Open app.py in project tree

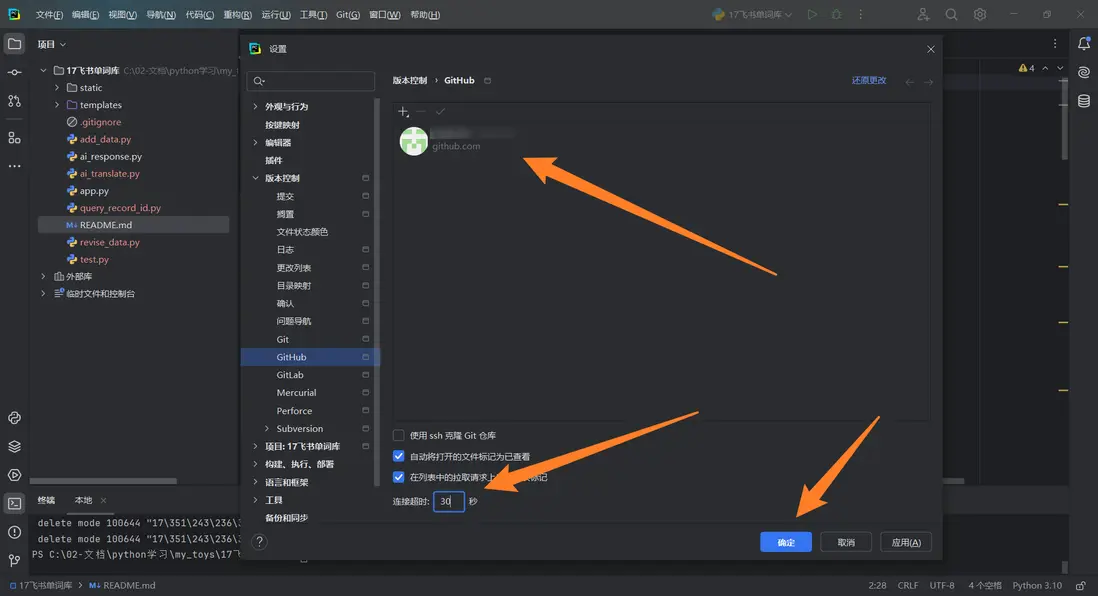94,190
